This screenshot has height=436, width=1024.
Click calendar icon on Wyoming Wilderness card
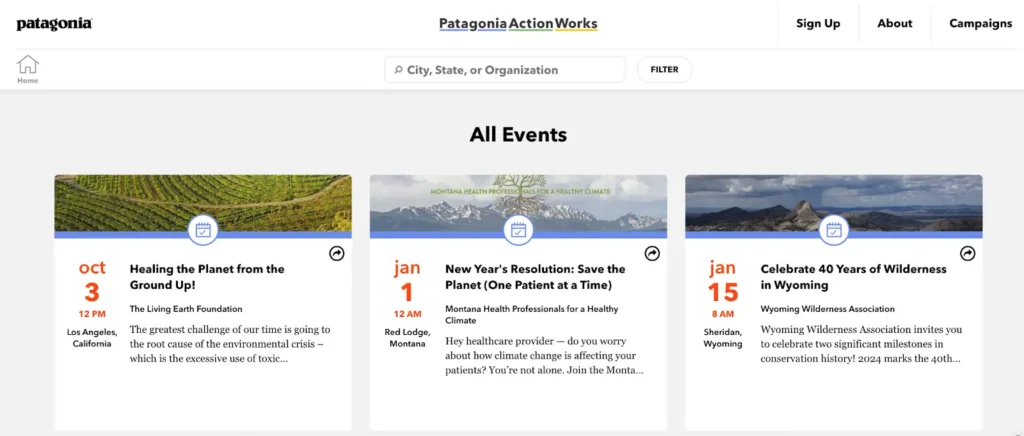tap(833, 230)
